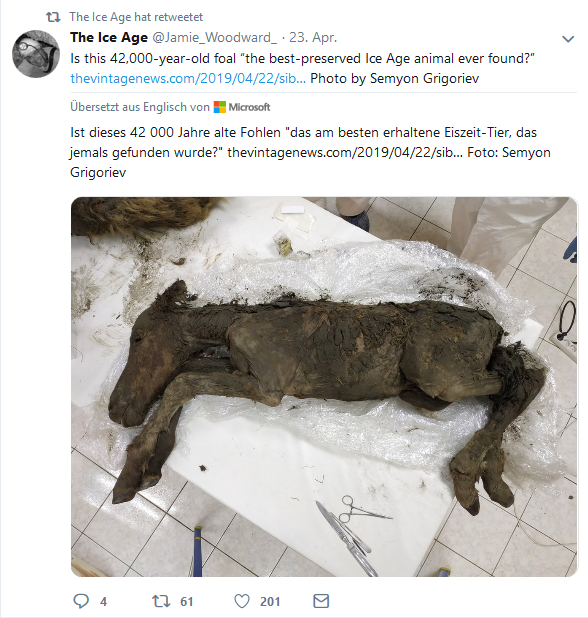This screenshot has height=618, width=588.
Task: Click the reply speech bubble icon
Action: point(81,601)
